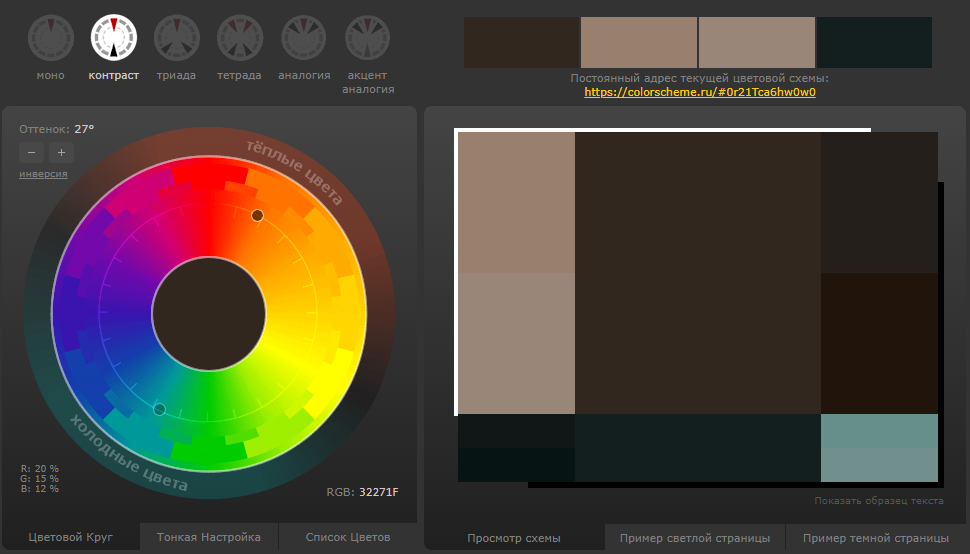Click the right darkest brown preview block
Image resolution: width=970 pixels, height=554 pixels.
click(879, 343)
